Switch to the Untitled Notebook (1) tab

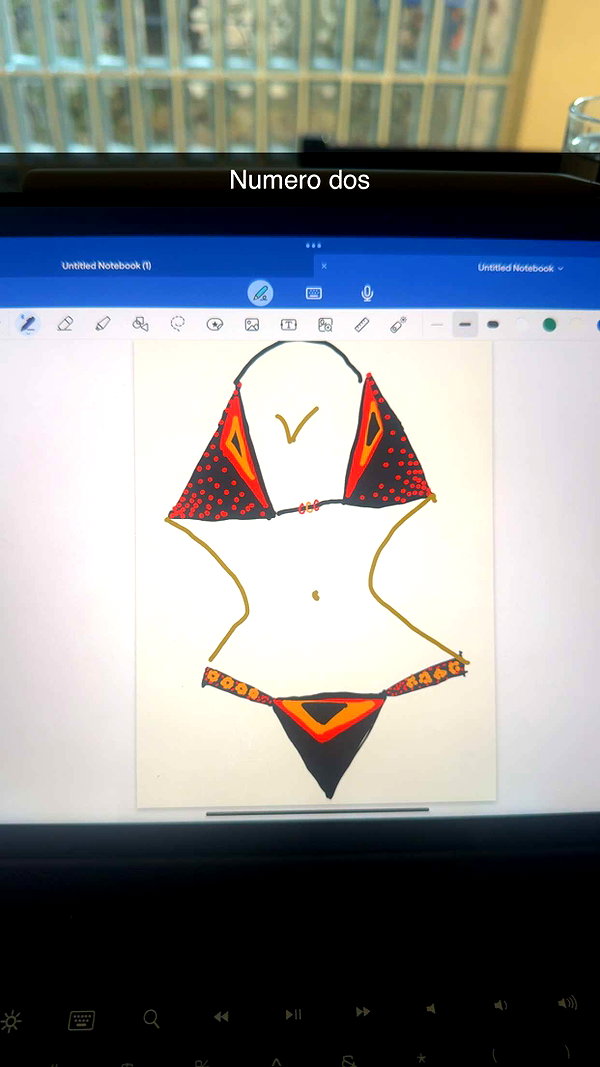(107, 265)
